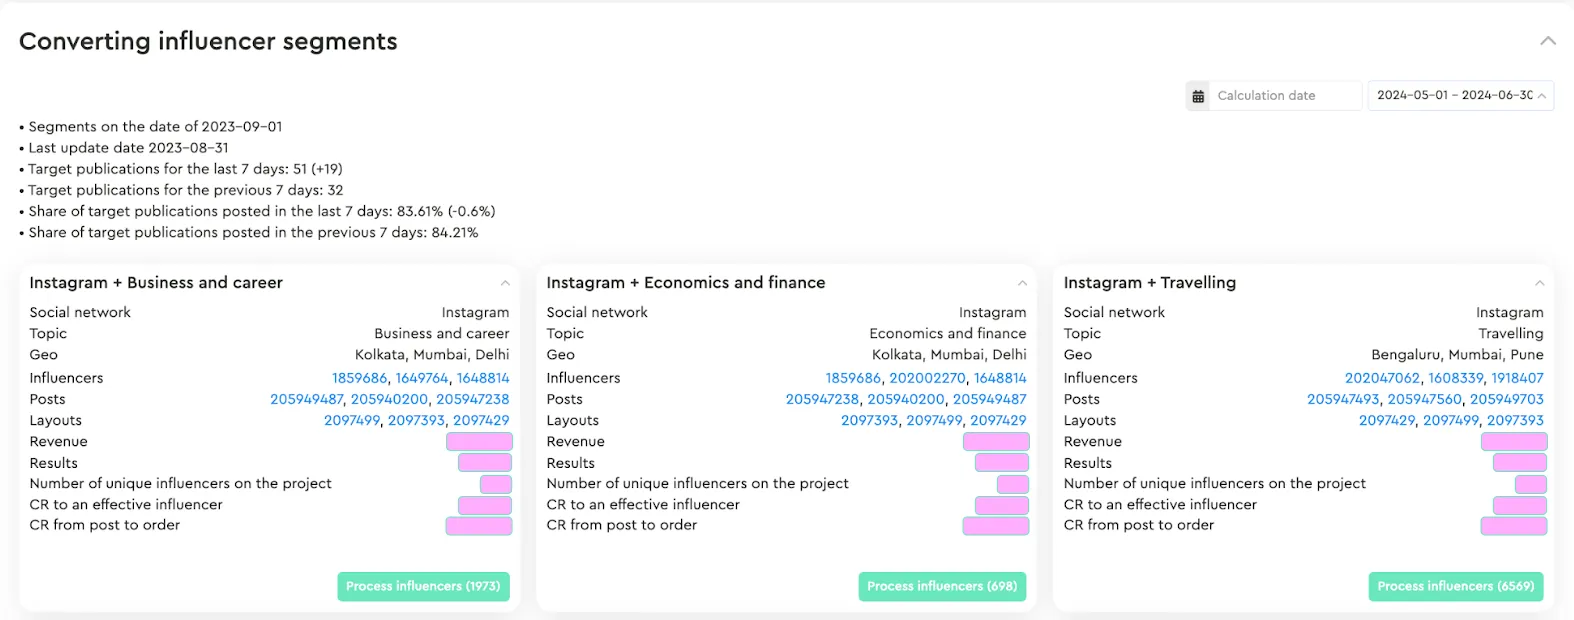Screen dimensions: 1574x620
Task: Collapse the Converting influencer segments section
Action: 1548,41
